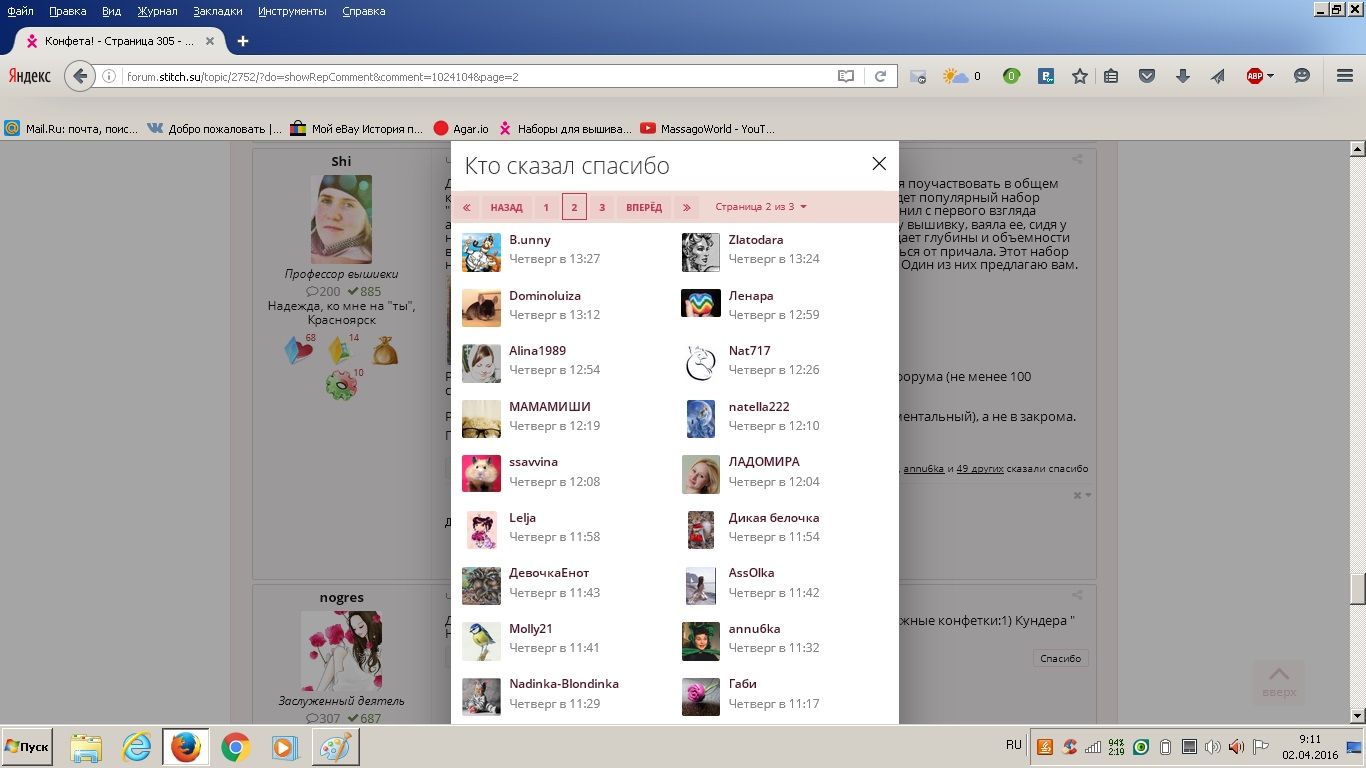Open the 'Инструменты' menu

(x=292, y=11)
